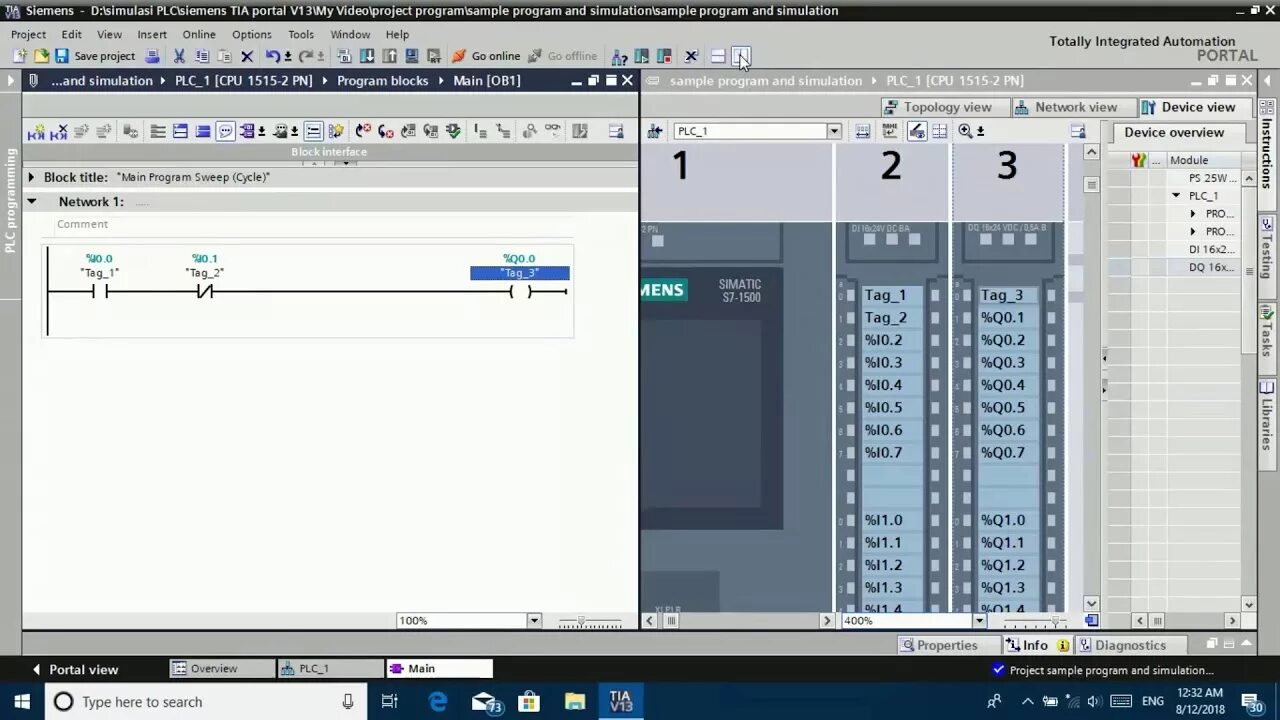Image resolution: width=1280 pixels, height=720 pixels.
Task: Click the Tag_1 normally open contact
Action: [x=100, y=292]
